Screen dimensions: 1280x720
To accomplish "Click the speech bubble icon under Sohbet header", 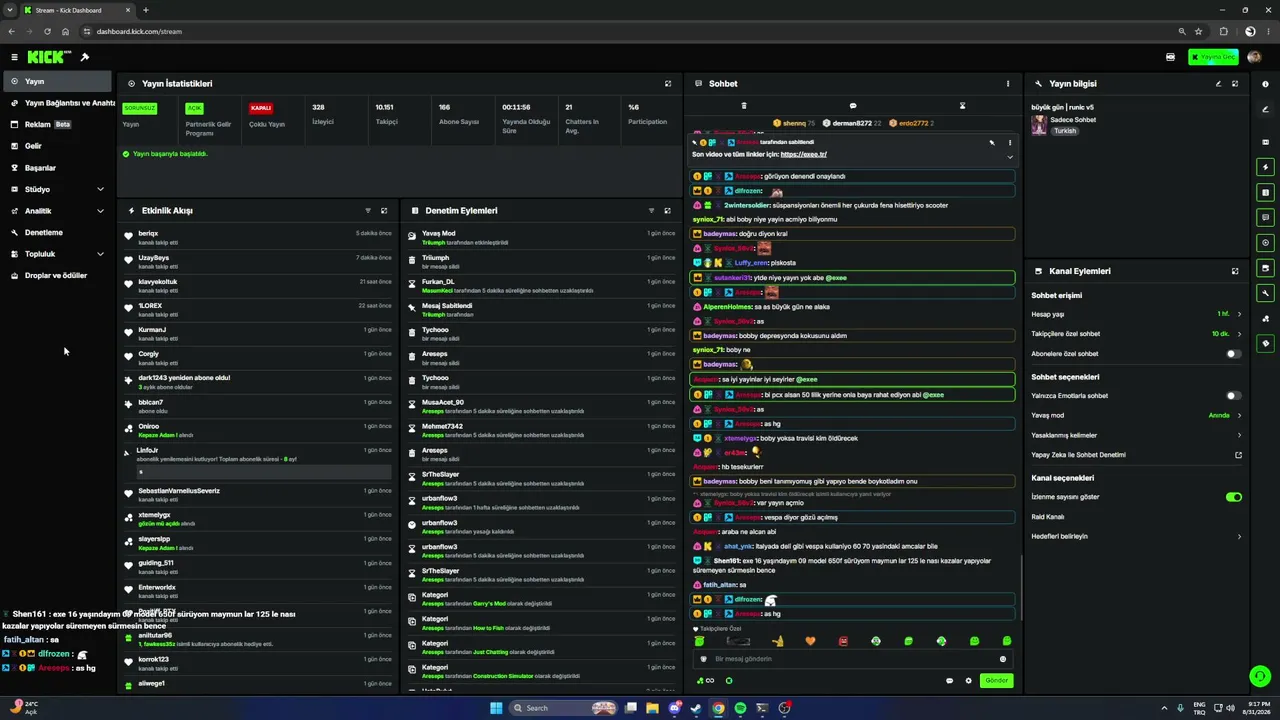I will (x=853, y=106).
